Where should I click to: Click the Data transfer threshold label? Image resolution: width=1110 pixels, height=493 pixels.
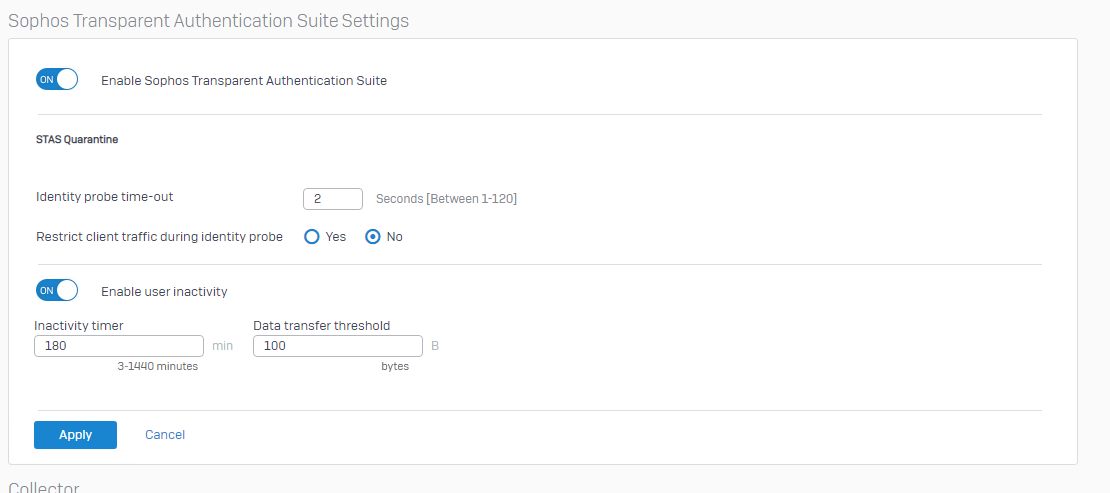(321, 325)
